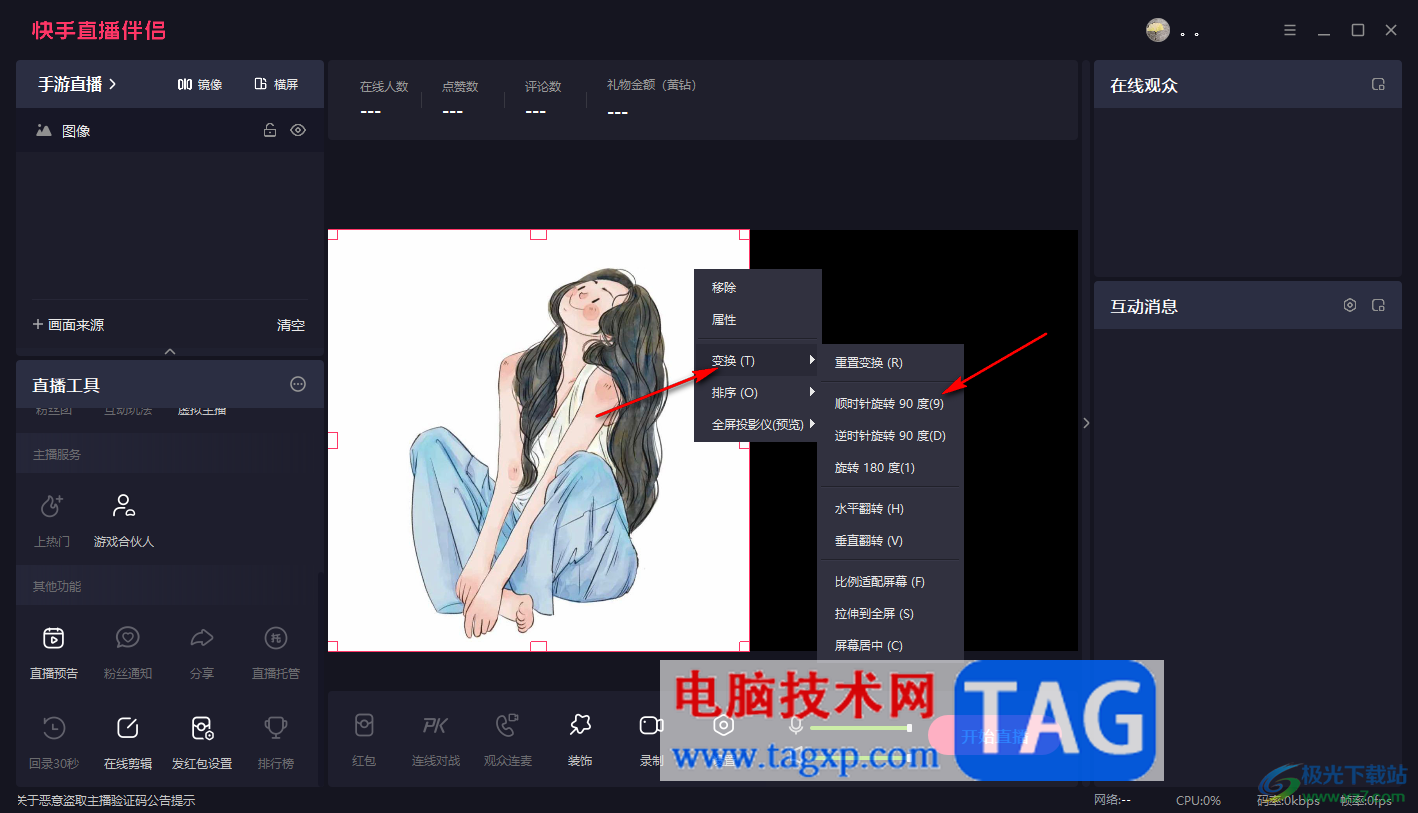Open 发红包设置

202,742
